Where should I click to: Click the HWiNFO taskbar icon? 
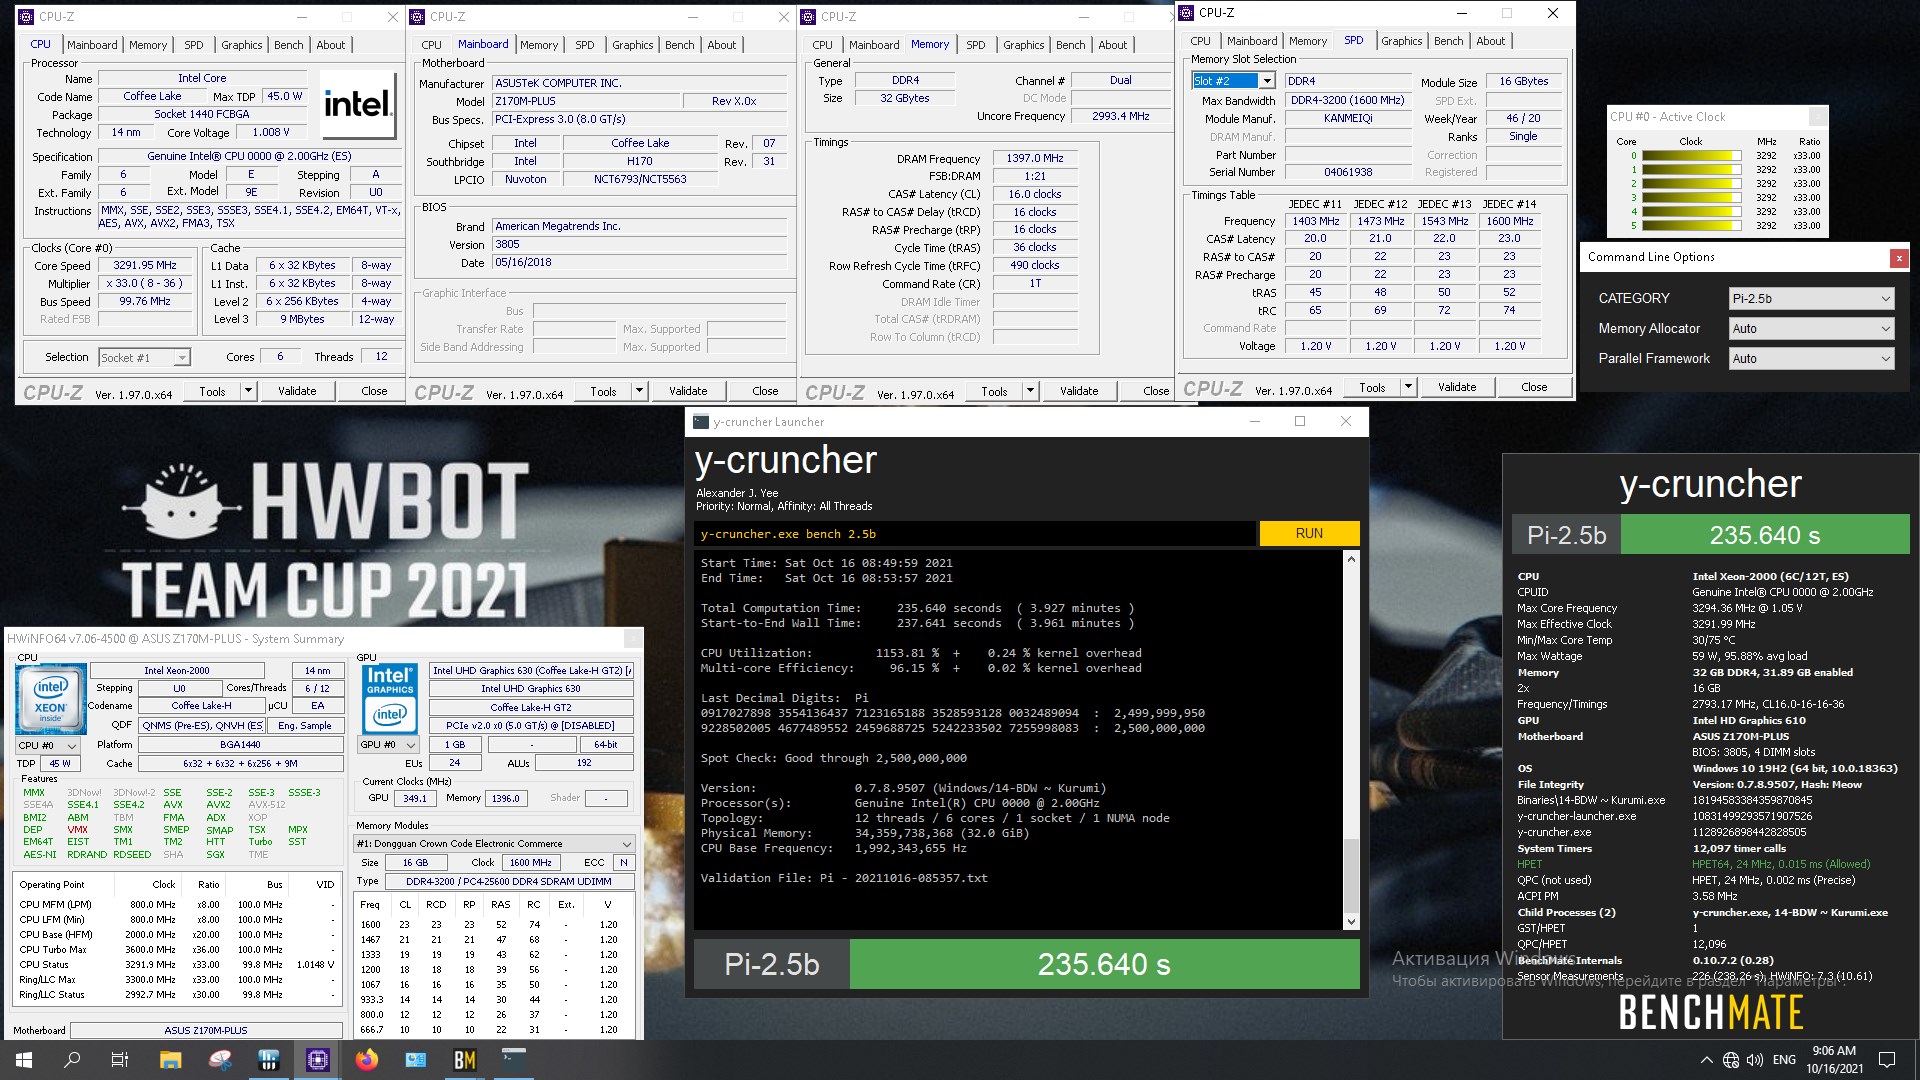268,1060
